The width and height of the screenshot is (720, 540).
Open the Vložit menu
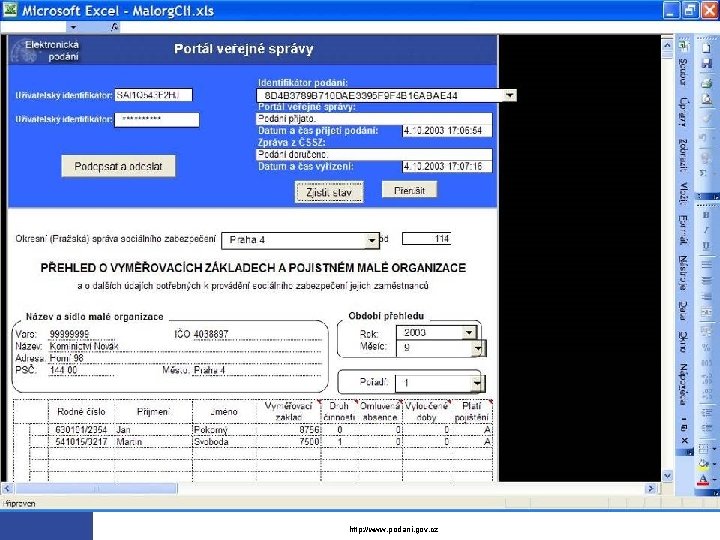point(684,193)
